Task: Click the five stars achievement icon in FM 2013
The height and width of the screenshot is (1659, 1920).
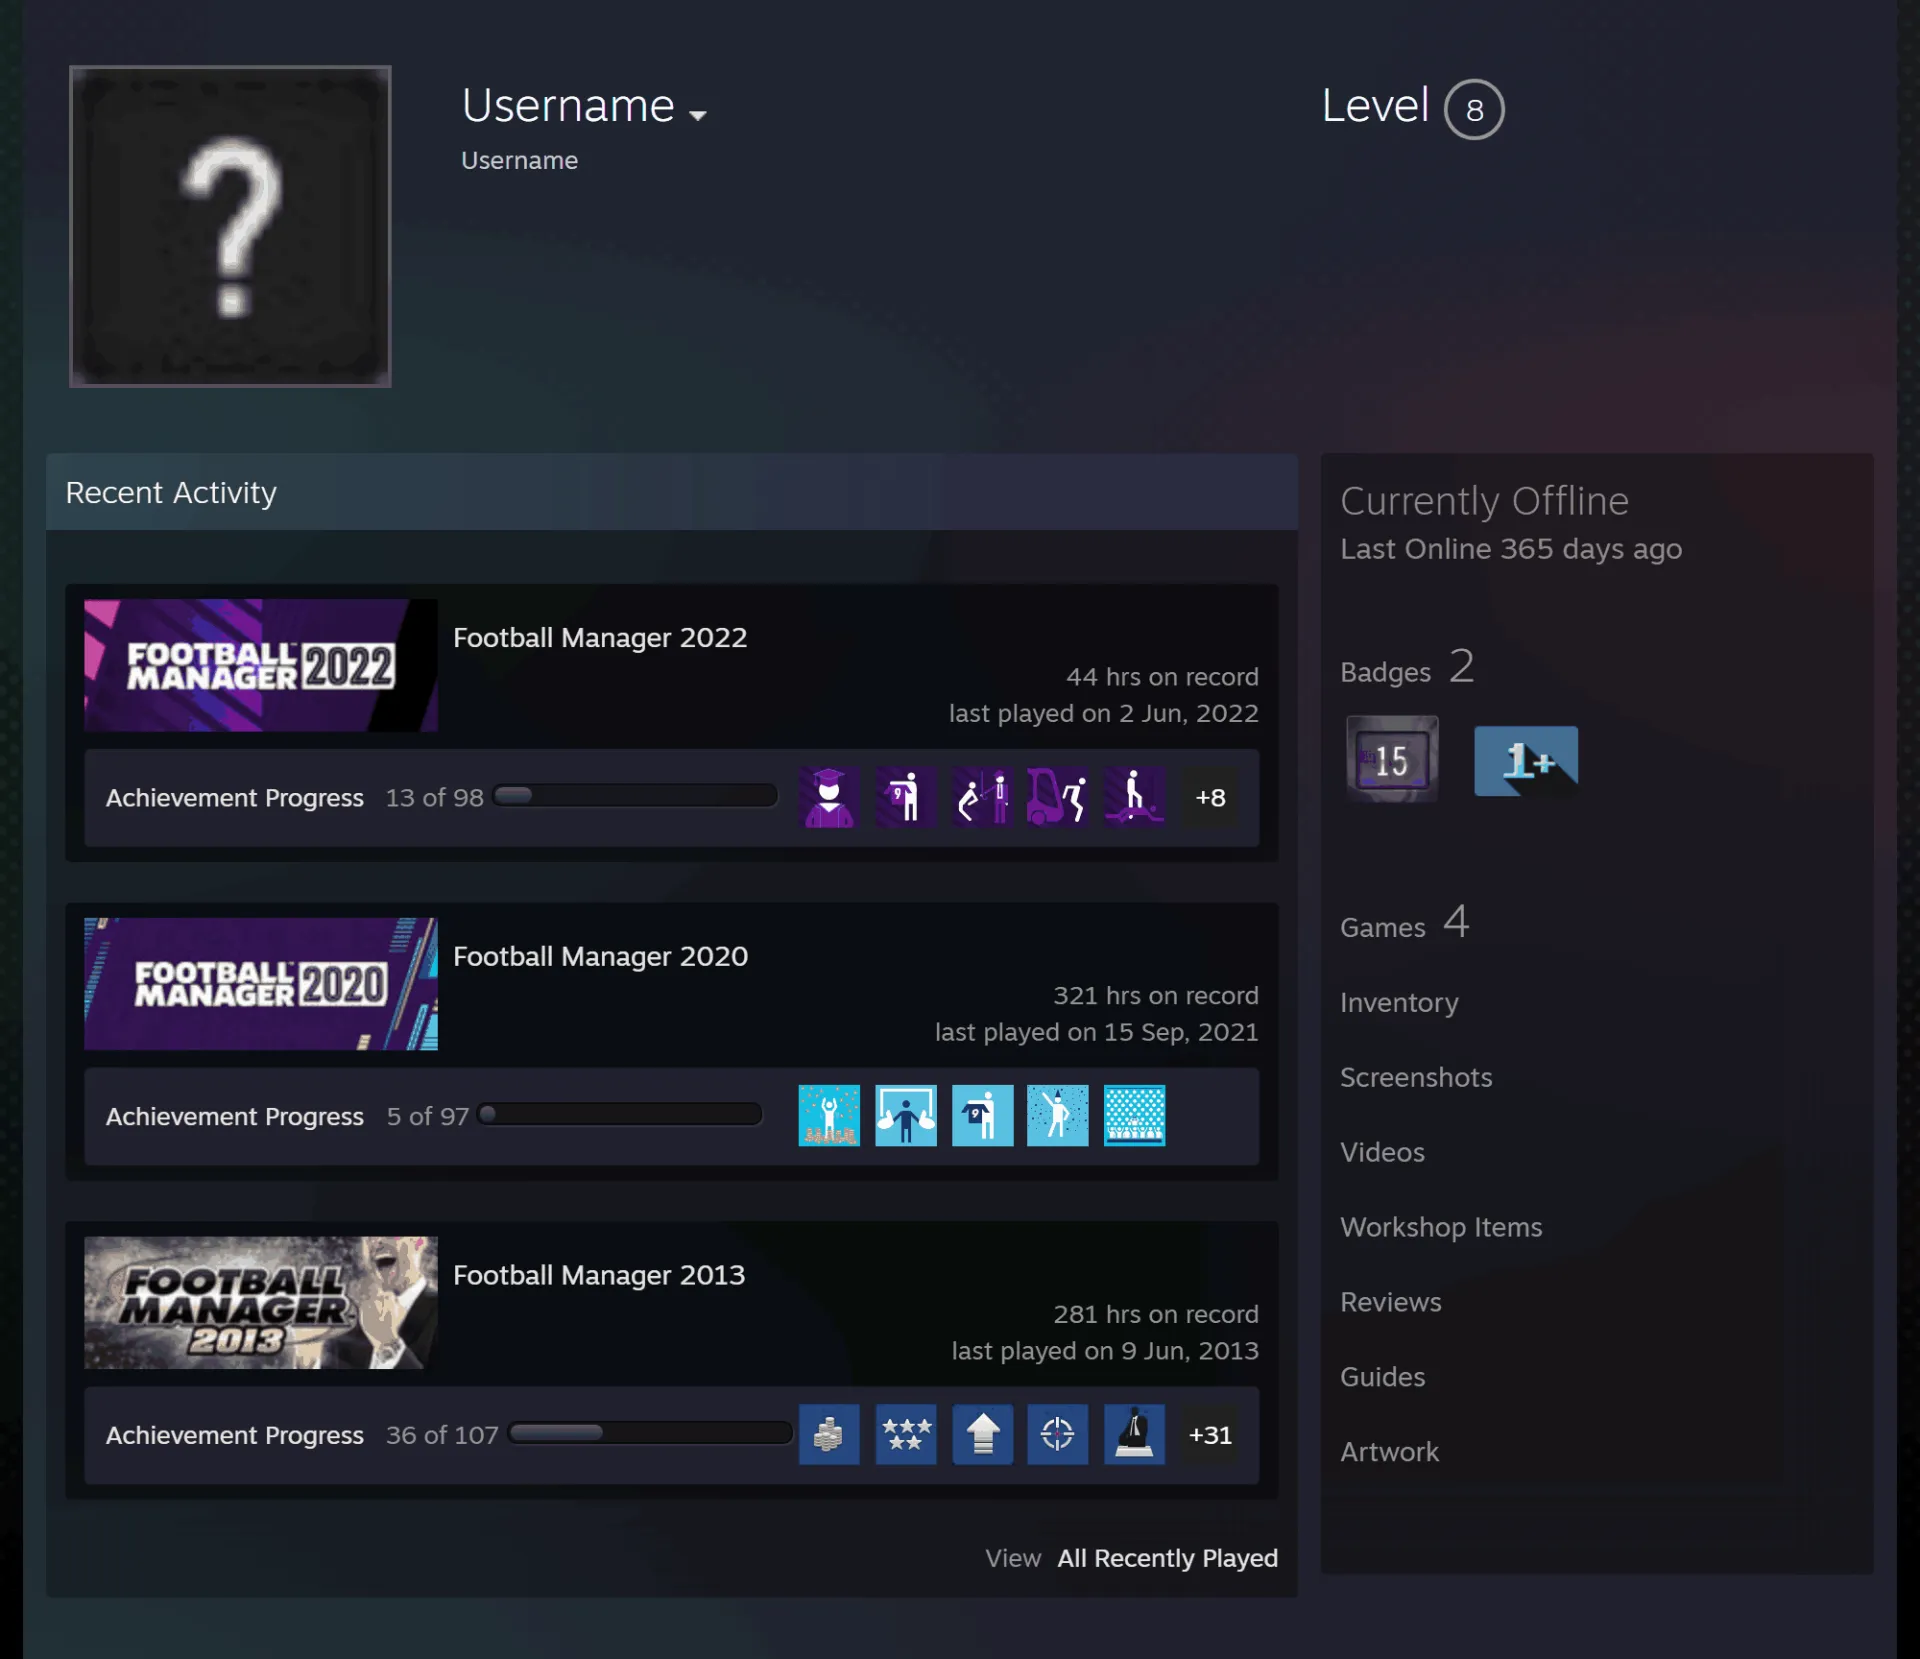Action: pyautogui.click(x=906, y=1435)
